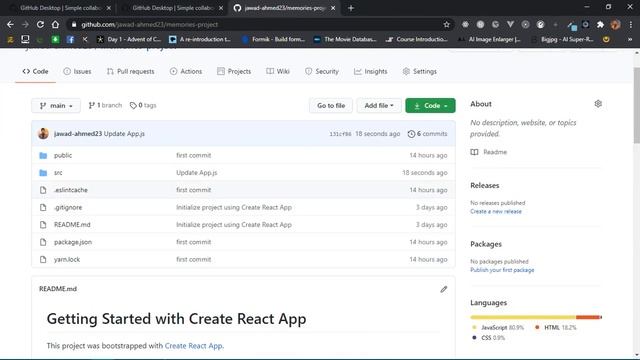640x360 pixels.
Task: Open the Update App.js commit message in header
Action: 124,134
